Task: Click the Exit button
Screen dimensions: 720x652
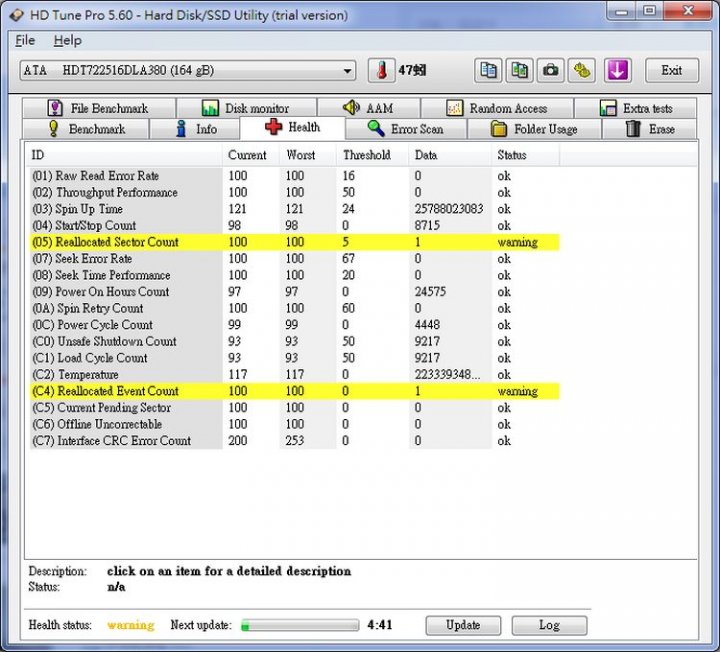Action: [672, 71]
